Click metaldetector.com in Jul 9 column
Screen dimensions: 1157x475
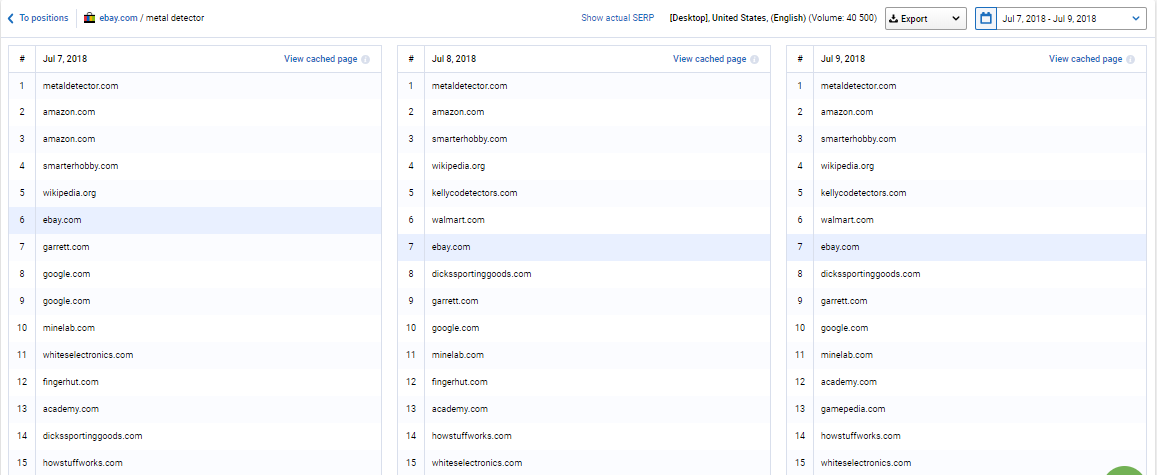click(x=858, y=86)
